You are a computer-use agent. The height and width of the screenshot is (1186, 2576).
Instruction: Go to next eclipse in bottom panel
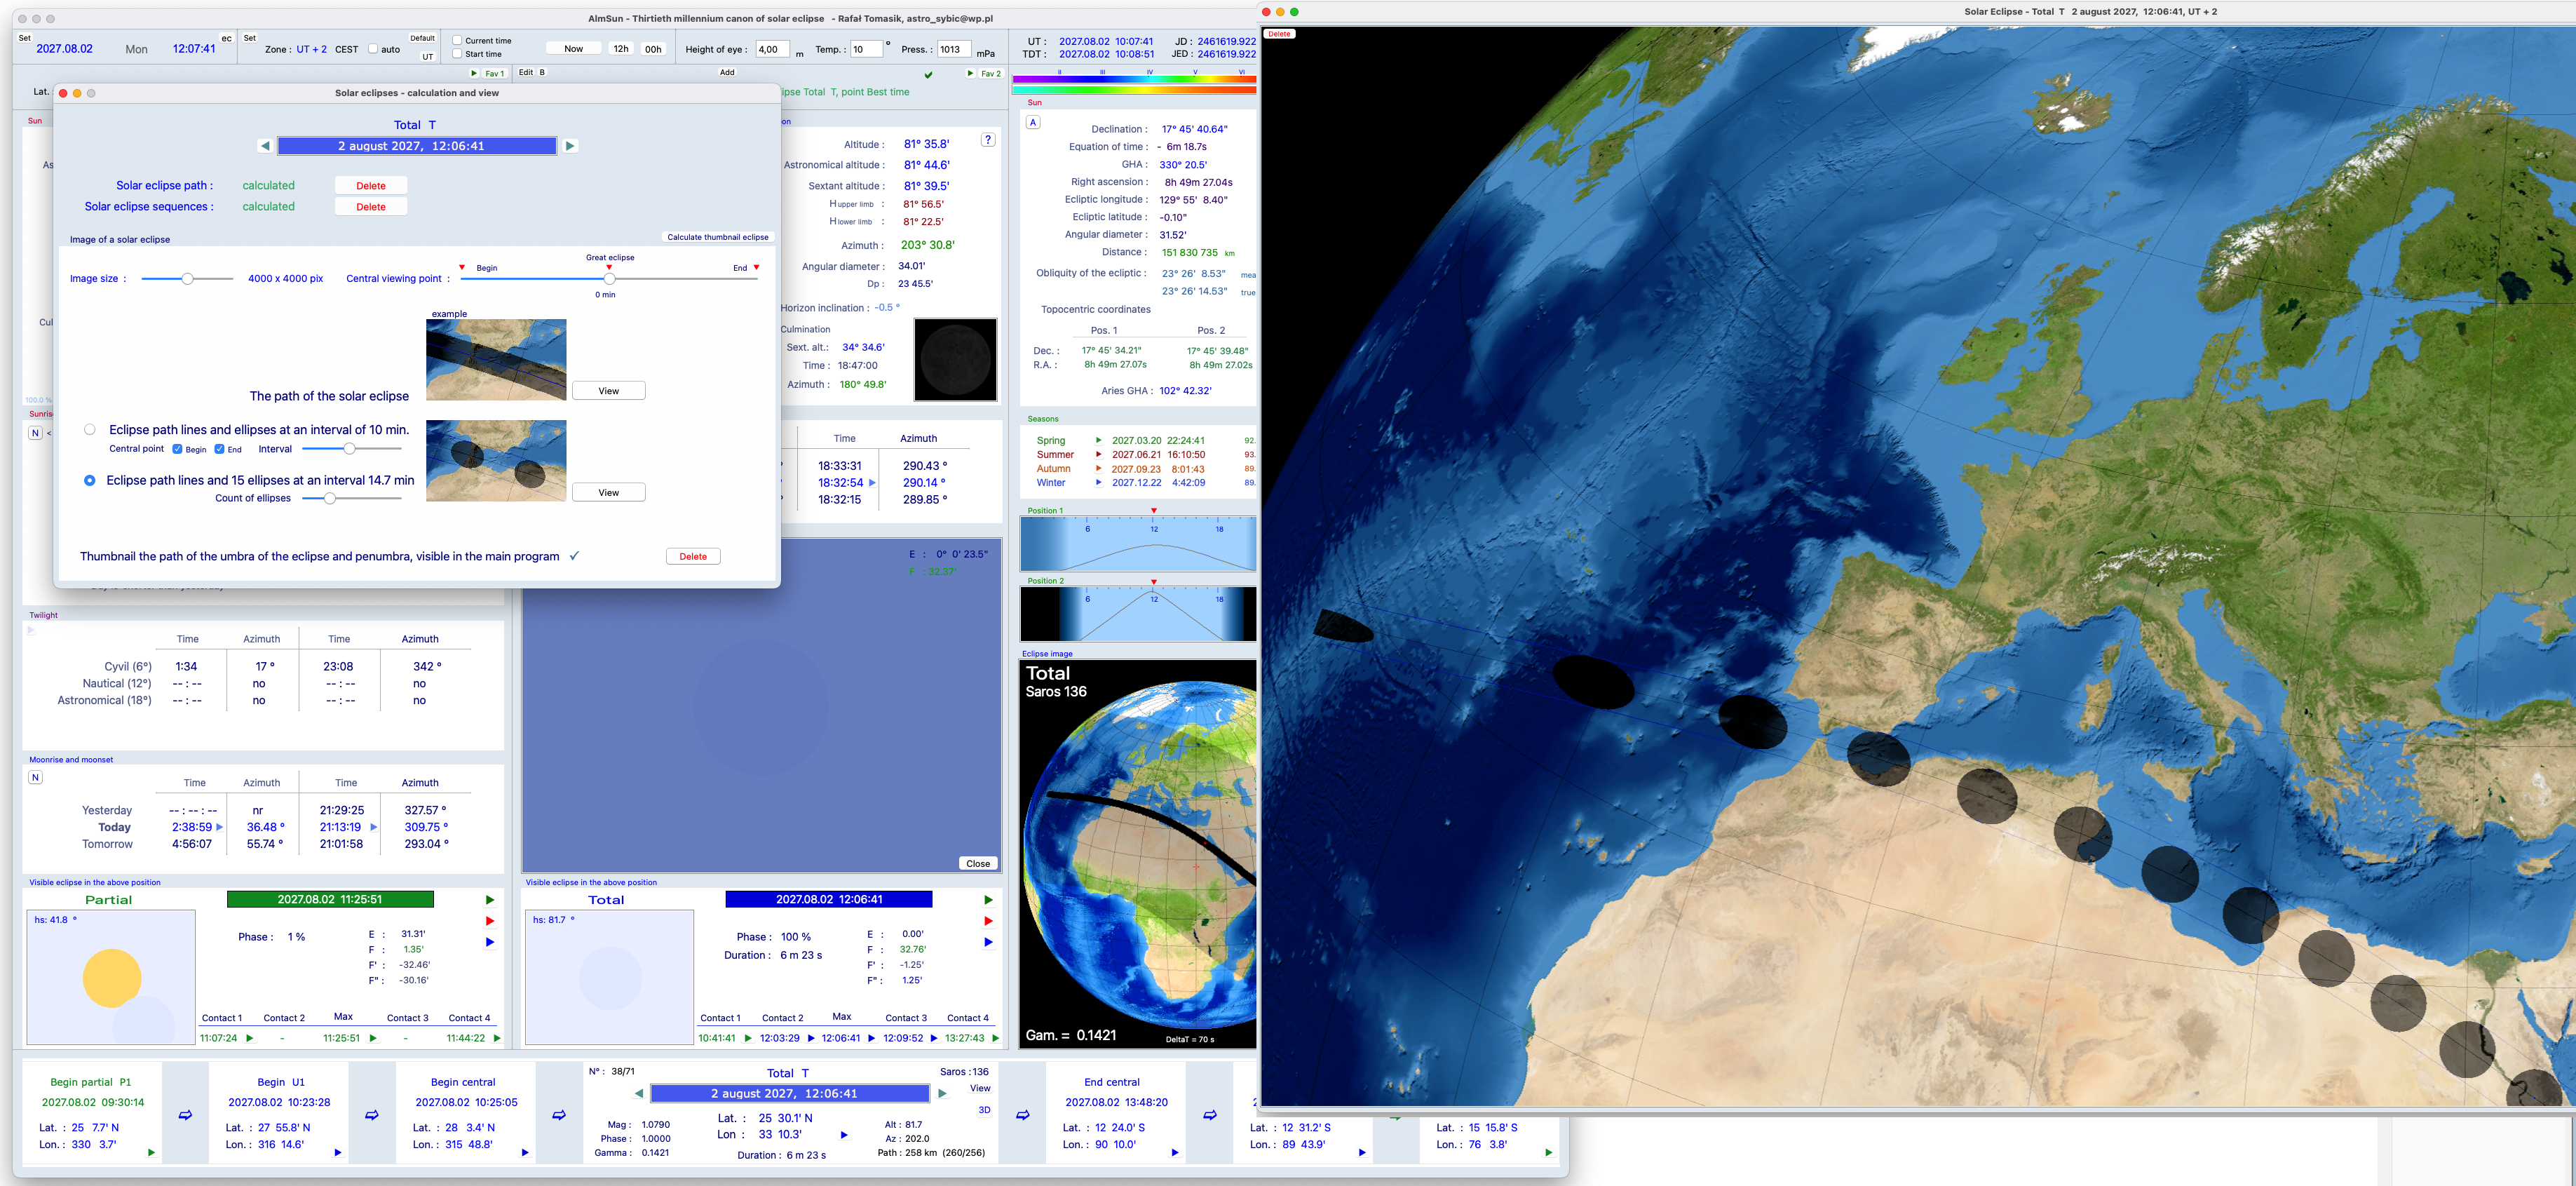[942, 1094]
